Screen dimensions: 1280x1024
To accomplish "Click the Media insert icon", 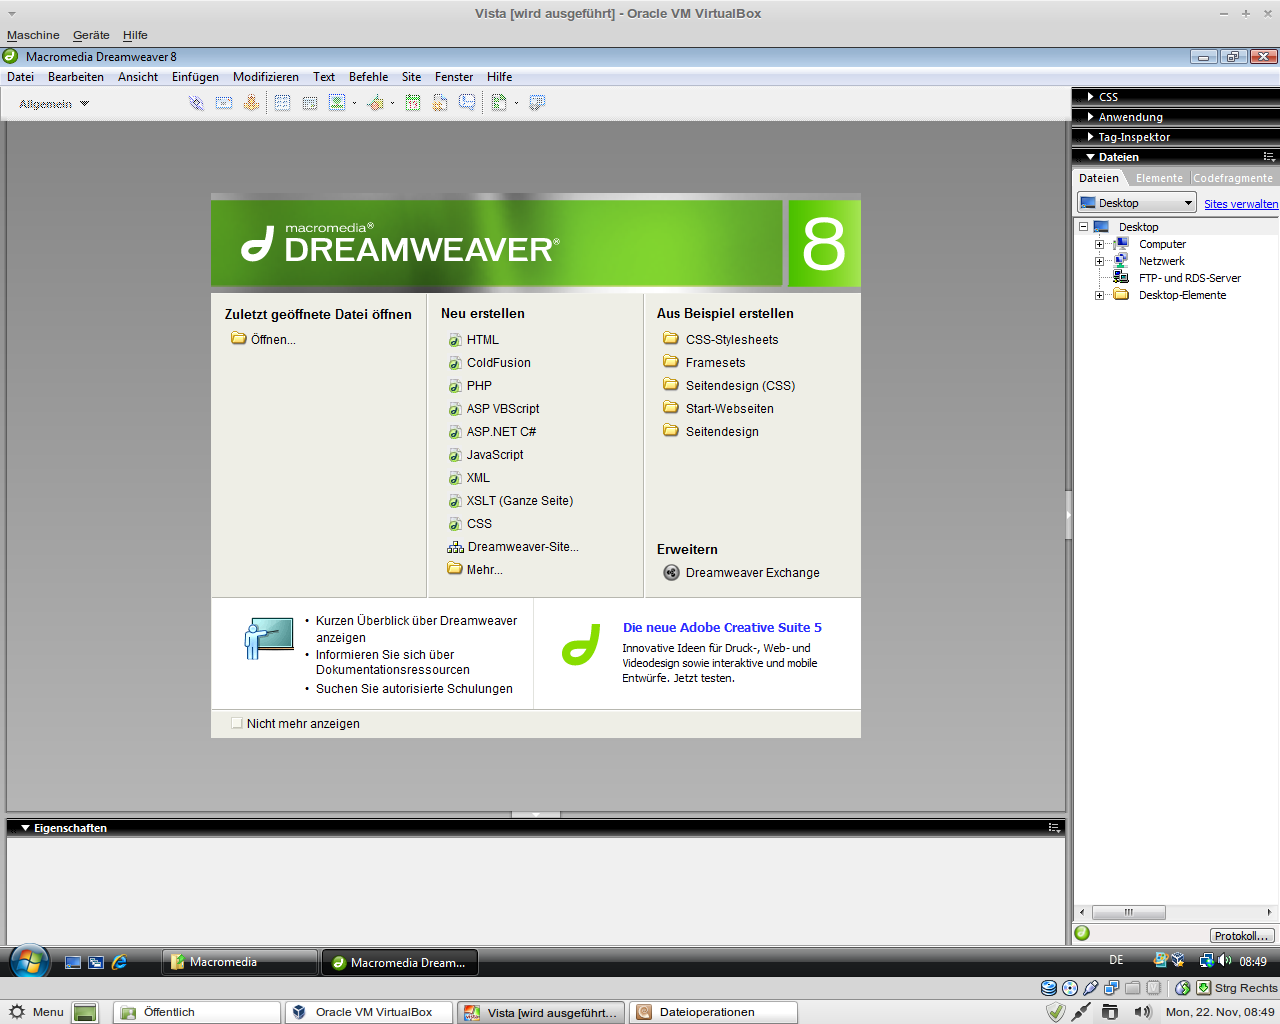I will click(375, 103).
